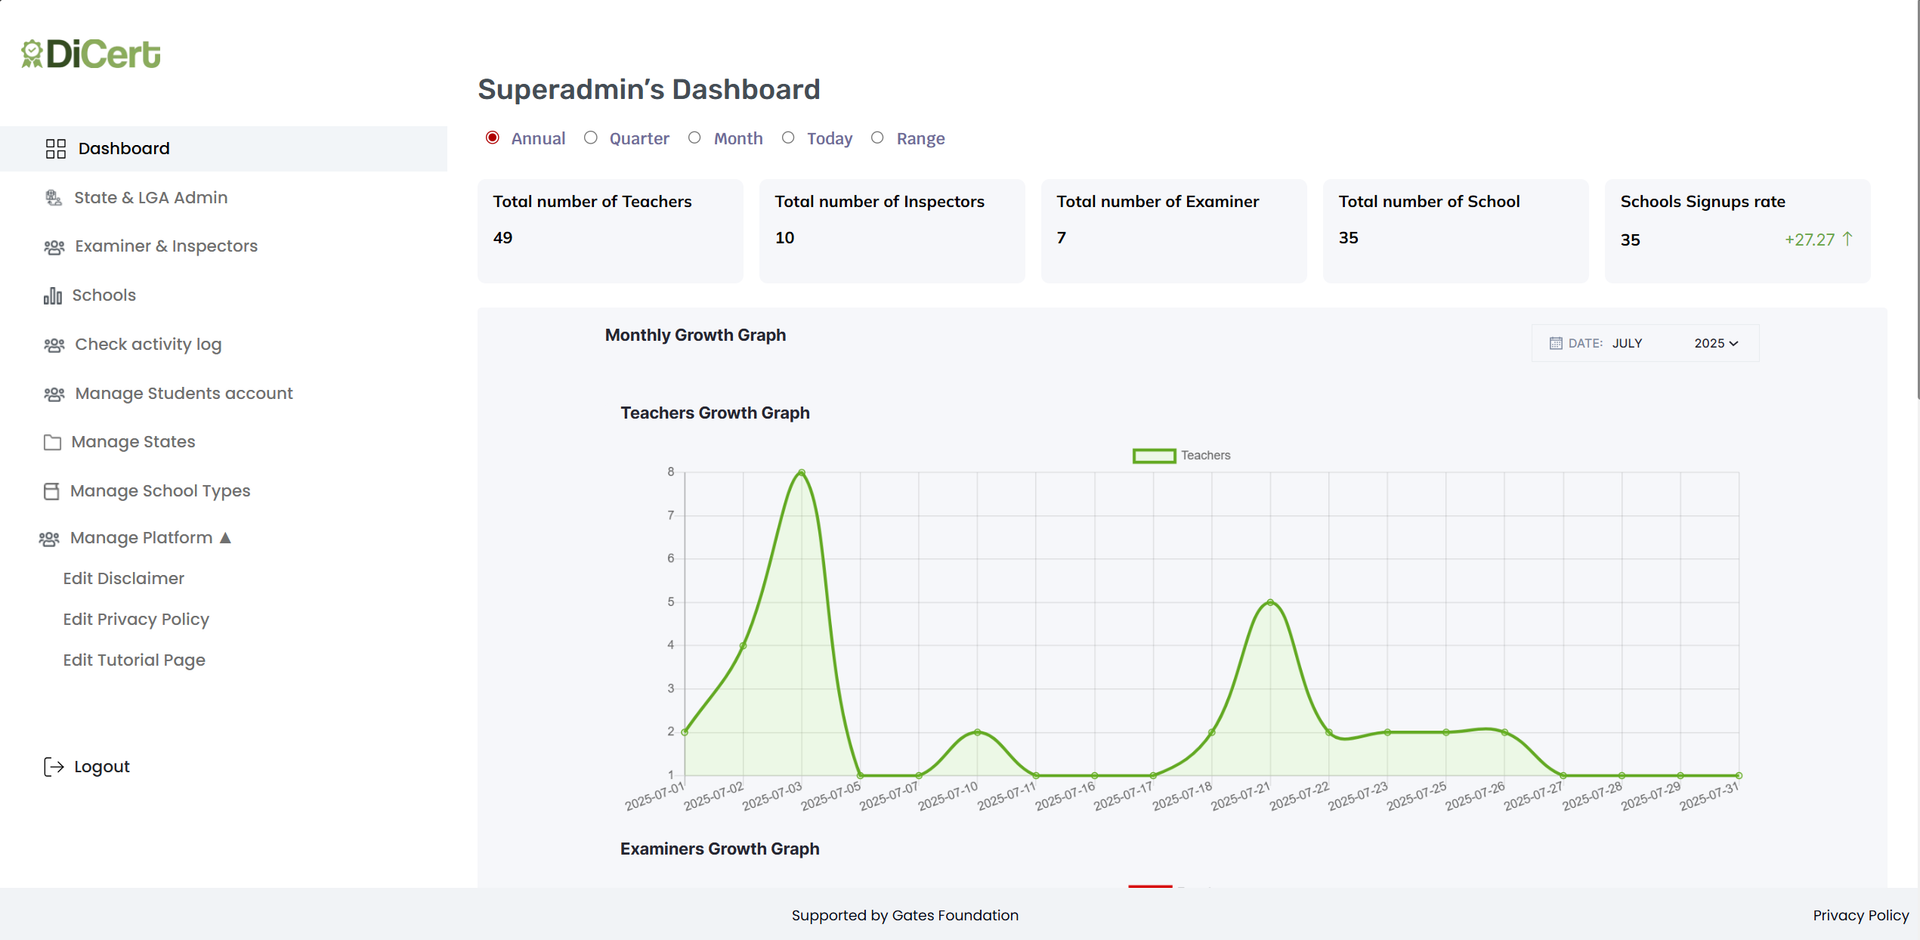Click the Schools bar-chart icon
The image size is (1920, 940).
tap(53, 295)
